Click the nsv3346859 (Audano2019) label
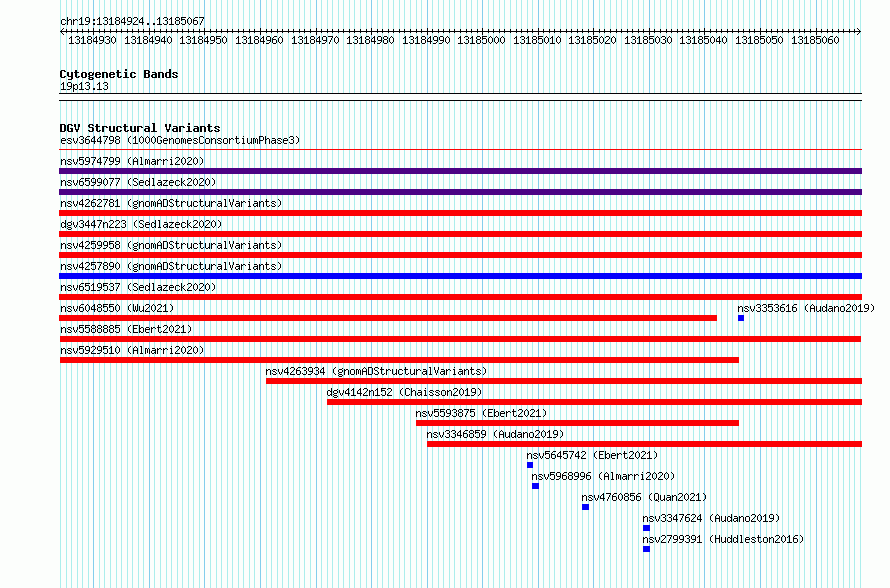 [x=496, y=434]
